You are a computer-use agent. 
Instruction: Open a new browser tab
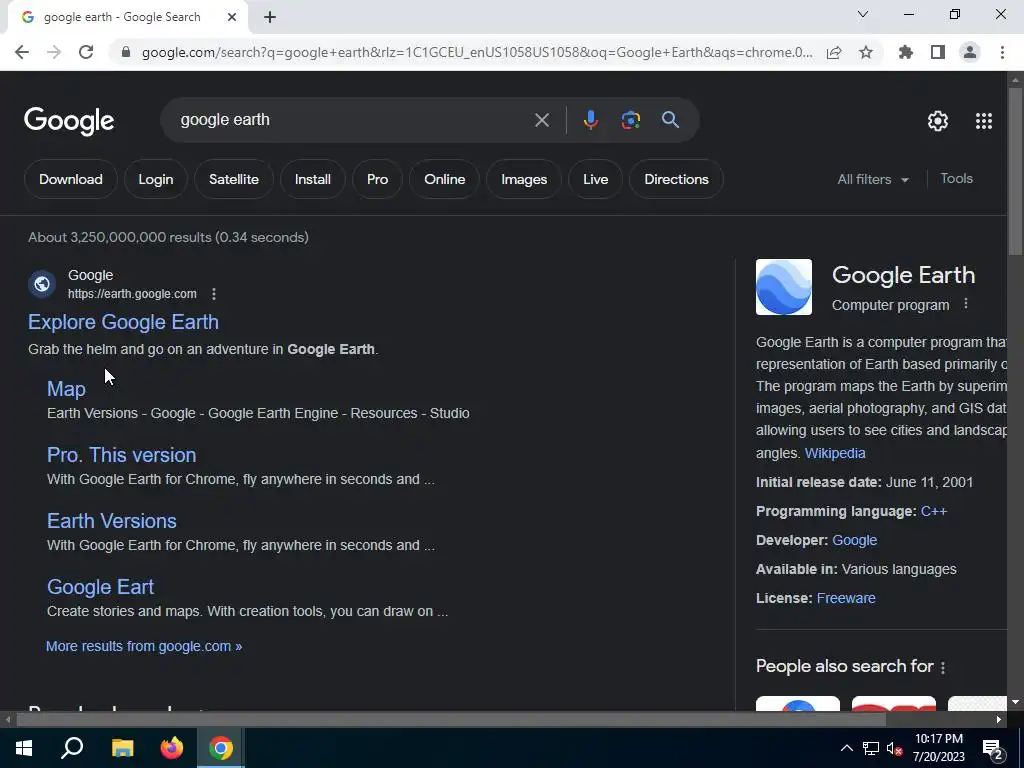tap(270, 17)
